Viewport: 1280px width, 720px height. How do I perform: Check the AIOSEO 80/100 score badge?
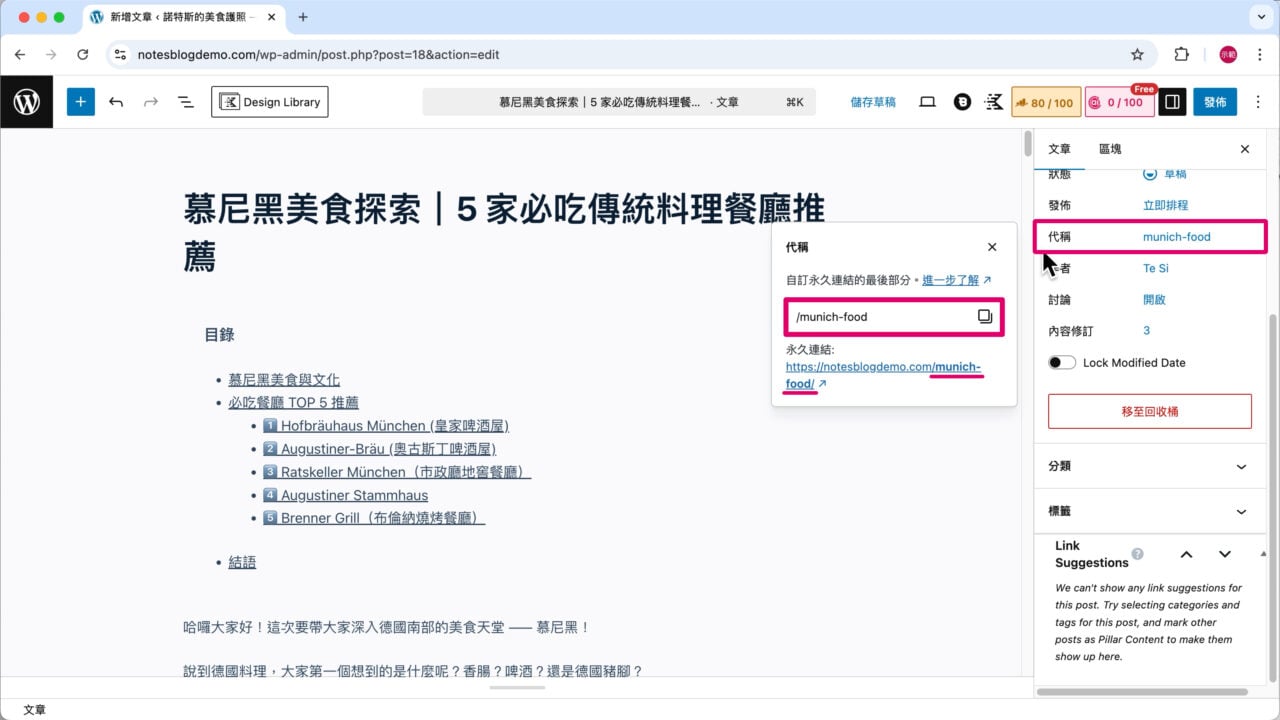coord(1046,101)
